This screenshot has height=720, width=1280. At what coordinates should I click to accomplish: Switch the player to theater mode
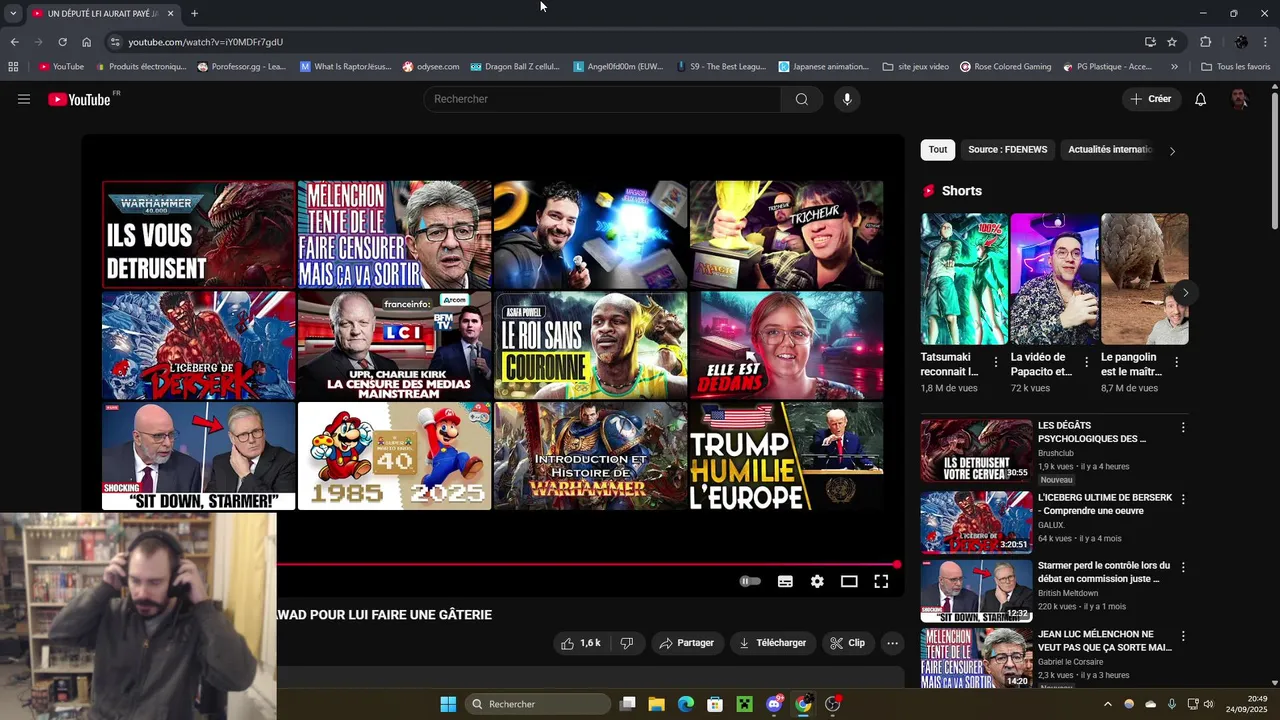click(849, 581)
